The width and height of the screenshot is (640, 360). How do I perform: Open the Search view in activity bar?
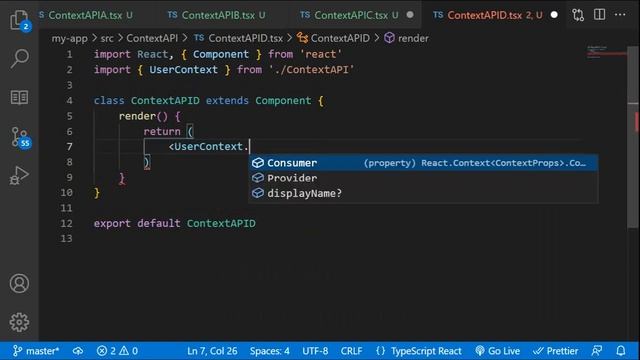[19, 58]
